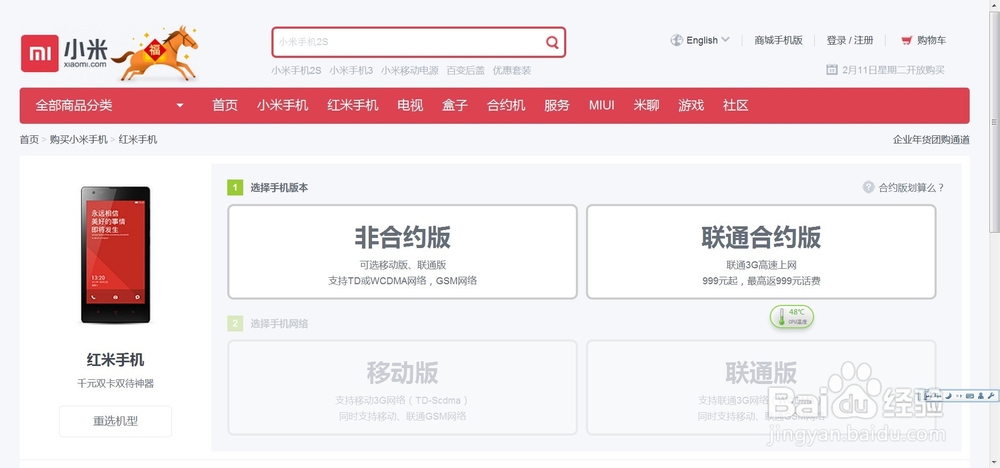Click the 合约版划算么？ help link

[911, 187]
